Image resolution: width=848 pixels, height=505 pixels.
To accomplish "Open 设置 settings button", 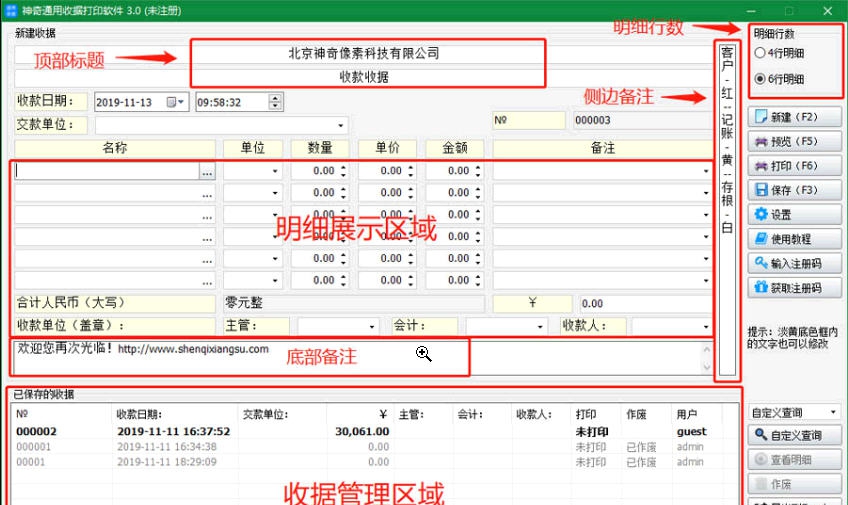I will tap(794, 215).
